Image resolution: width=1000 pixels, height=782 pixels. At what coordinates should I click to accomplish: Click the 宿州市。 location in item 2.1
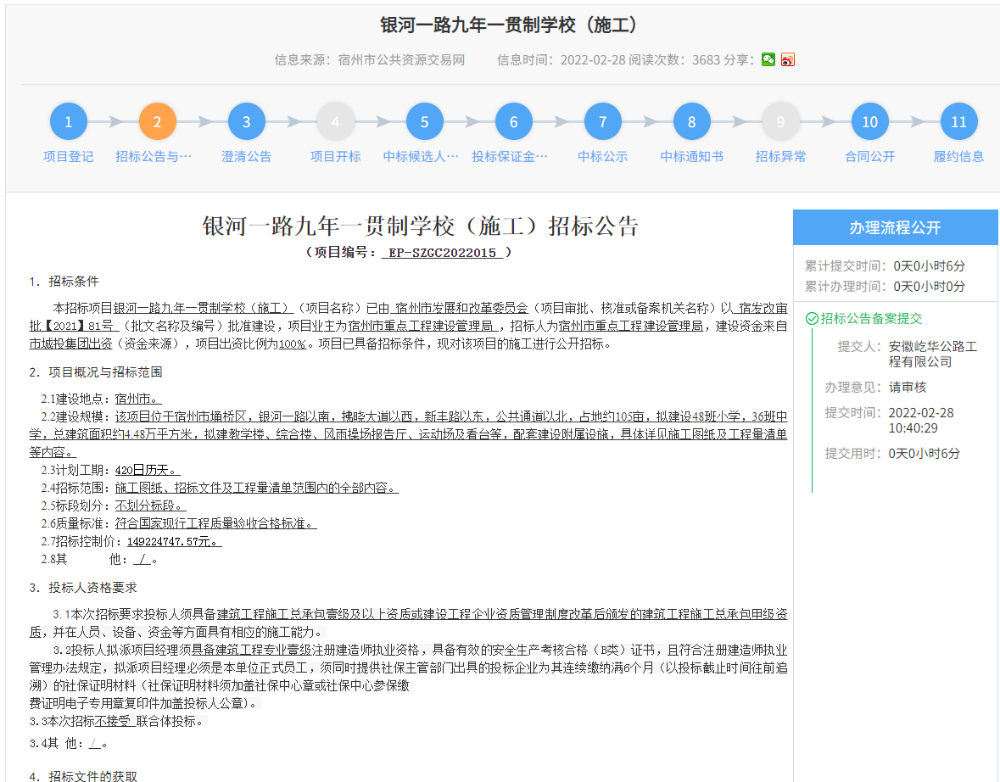pyautogui.click(x=136, y=399)
